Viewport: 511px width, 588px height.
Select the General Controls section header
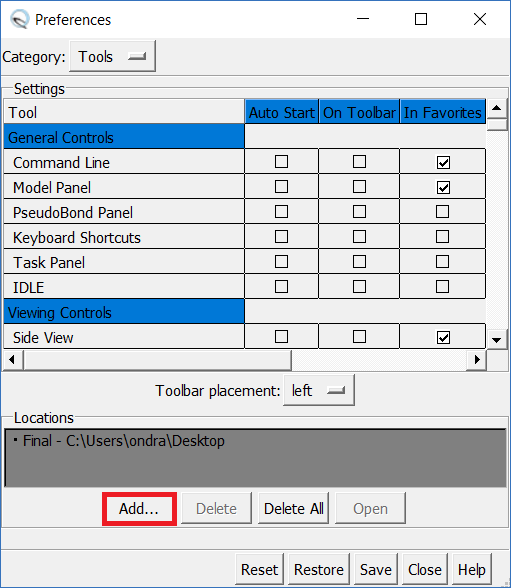point(124,137)
